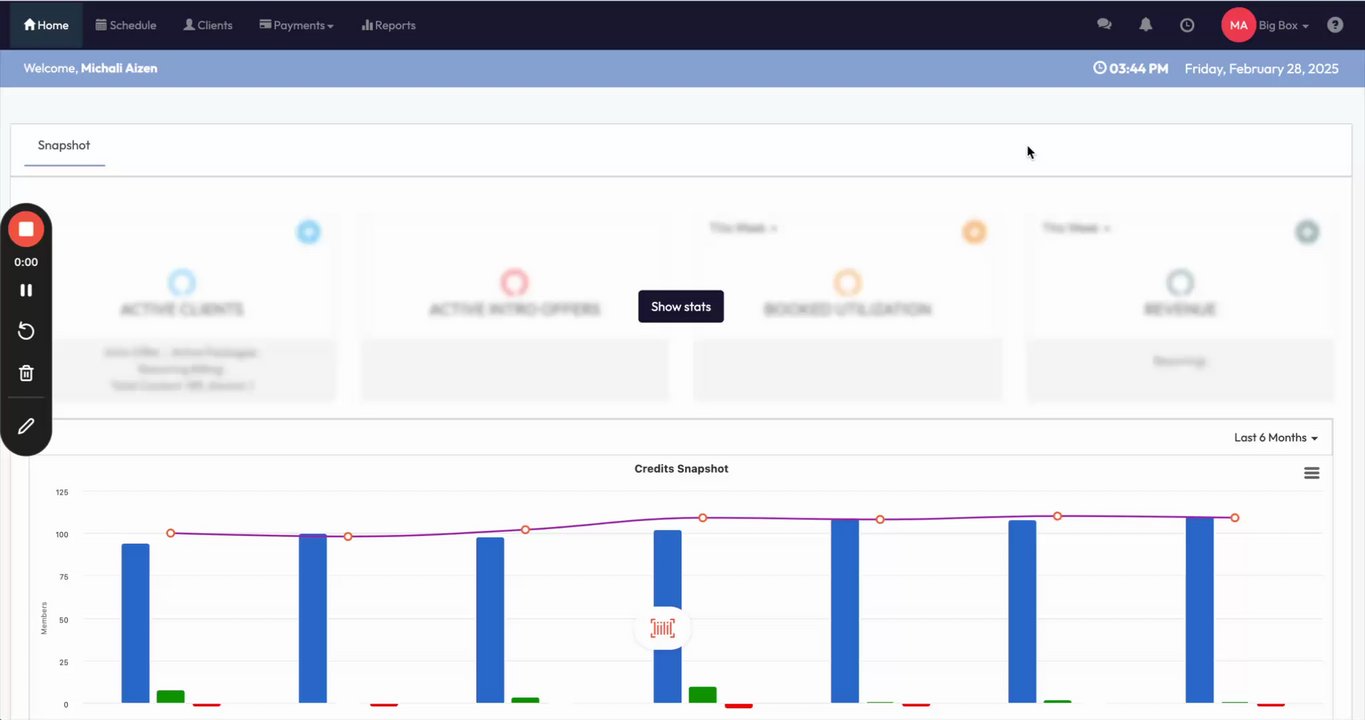Click the Credits Snapshot chart title
Screen dimensions: 1365x720
pos(681,469)
